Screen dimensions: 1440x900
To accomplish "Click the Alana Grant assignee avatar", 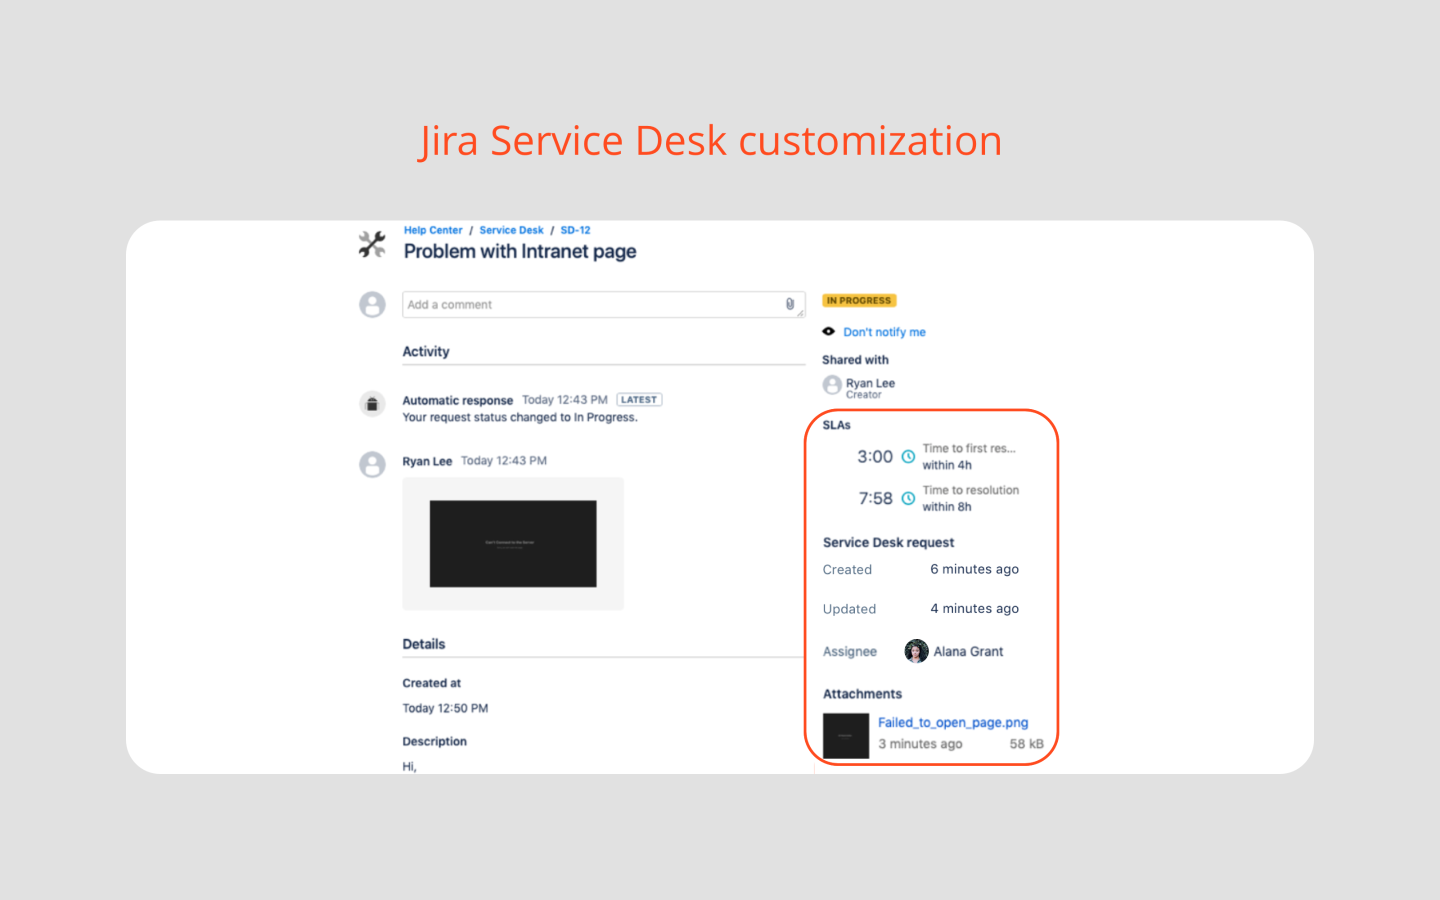I will (916, 652).
